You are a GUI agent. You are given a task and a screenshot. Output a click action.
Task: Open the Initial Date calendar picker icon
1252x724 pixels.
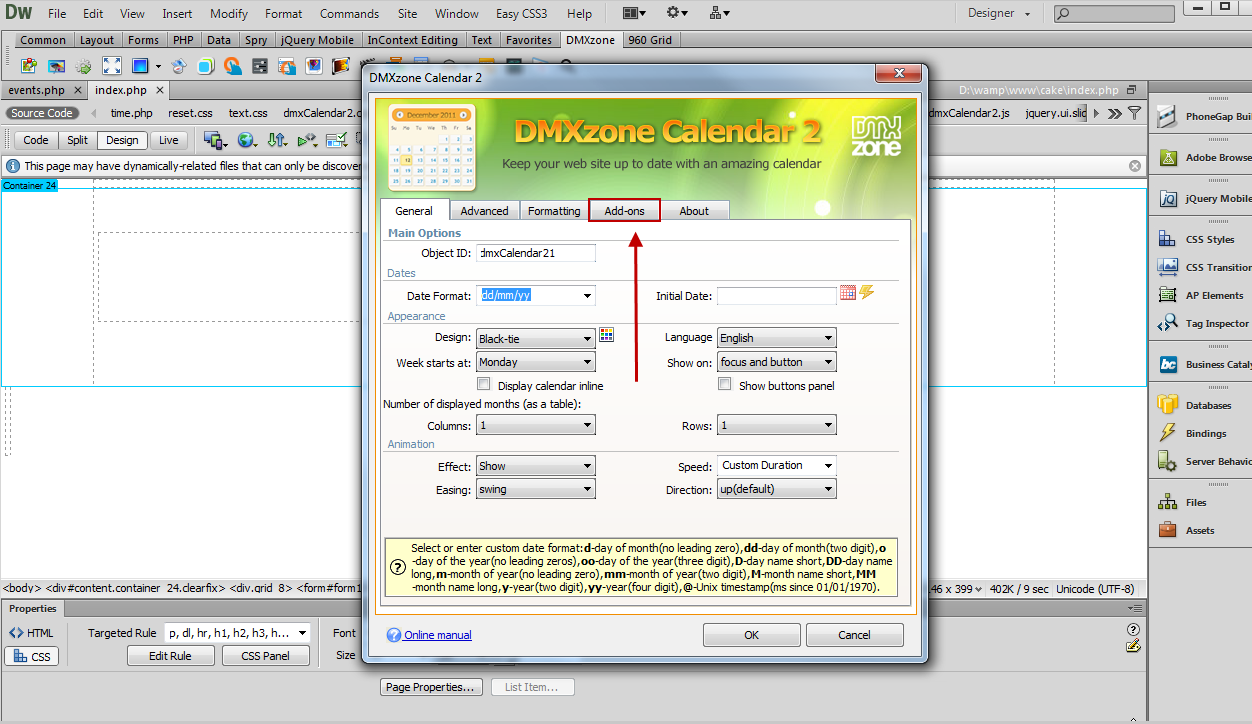(848, 293)
